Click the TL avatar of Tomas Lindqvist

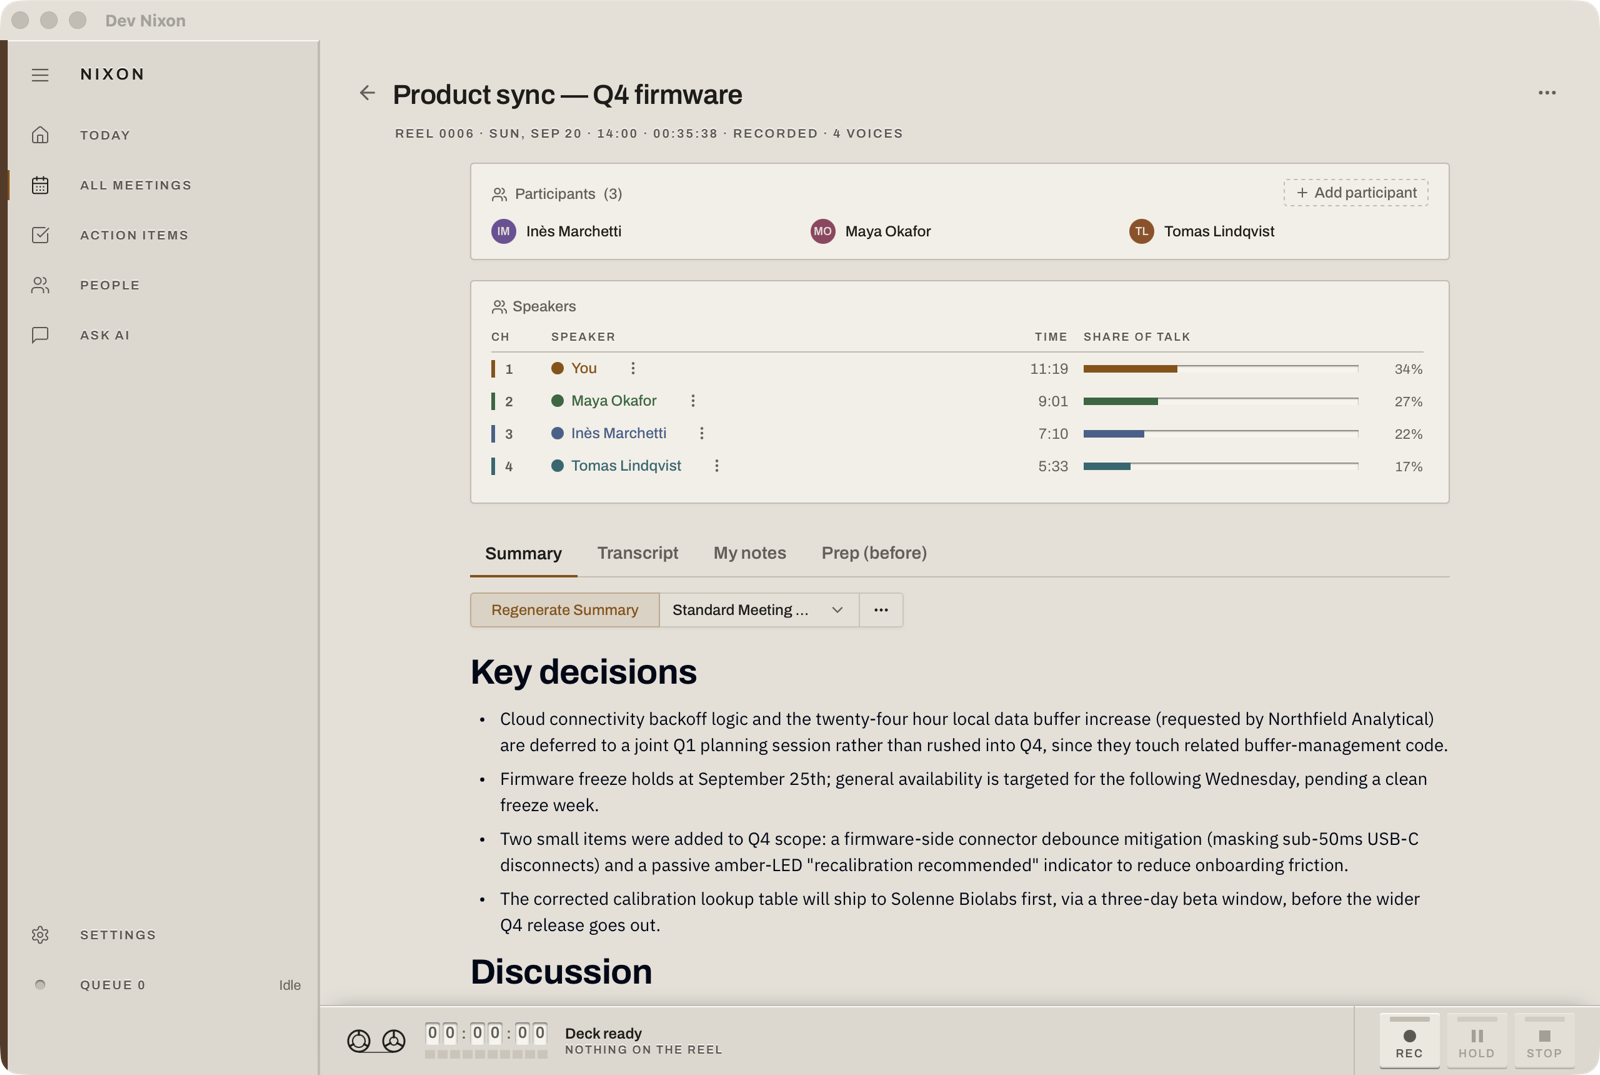click(x=1142, y=232)
